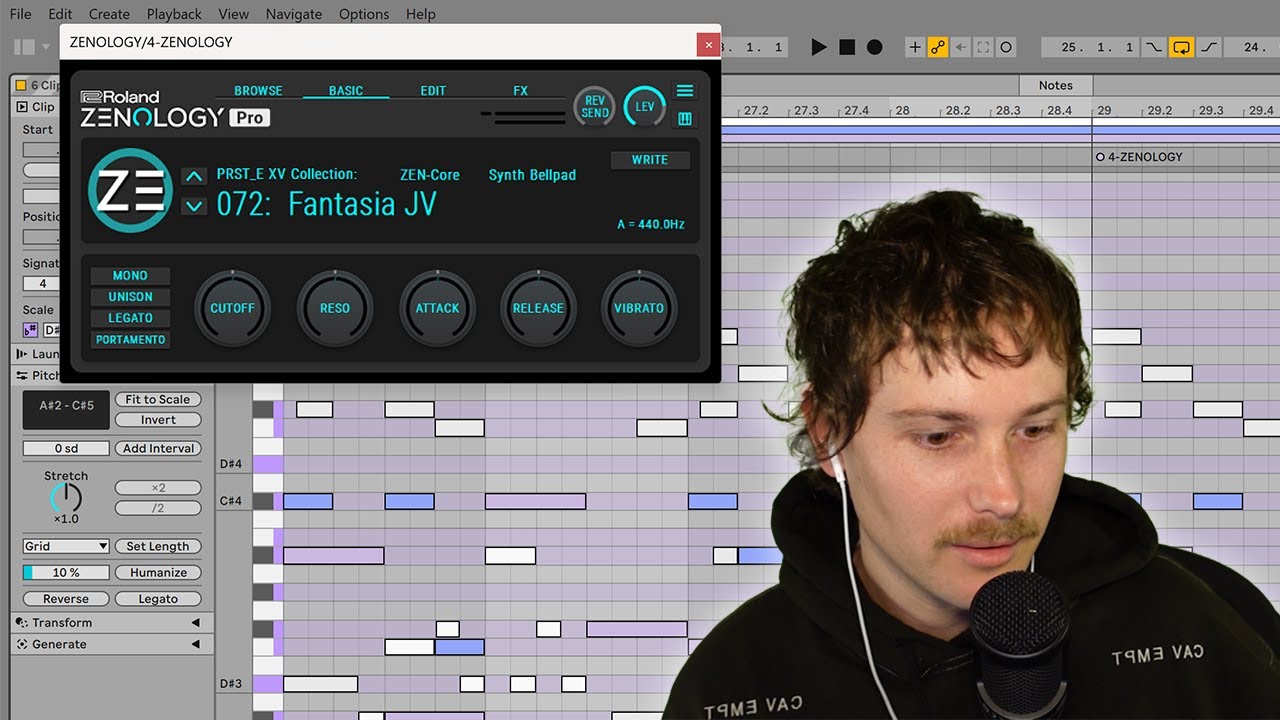Viewport: 1280px width, 720px height.
Task: Stop playback with the Stop button
Action: [x=847, y=47]
